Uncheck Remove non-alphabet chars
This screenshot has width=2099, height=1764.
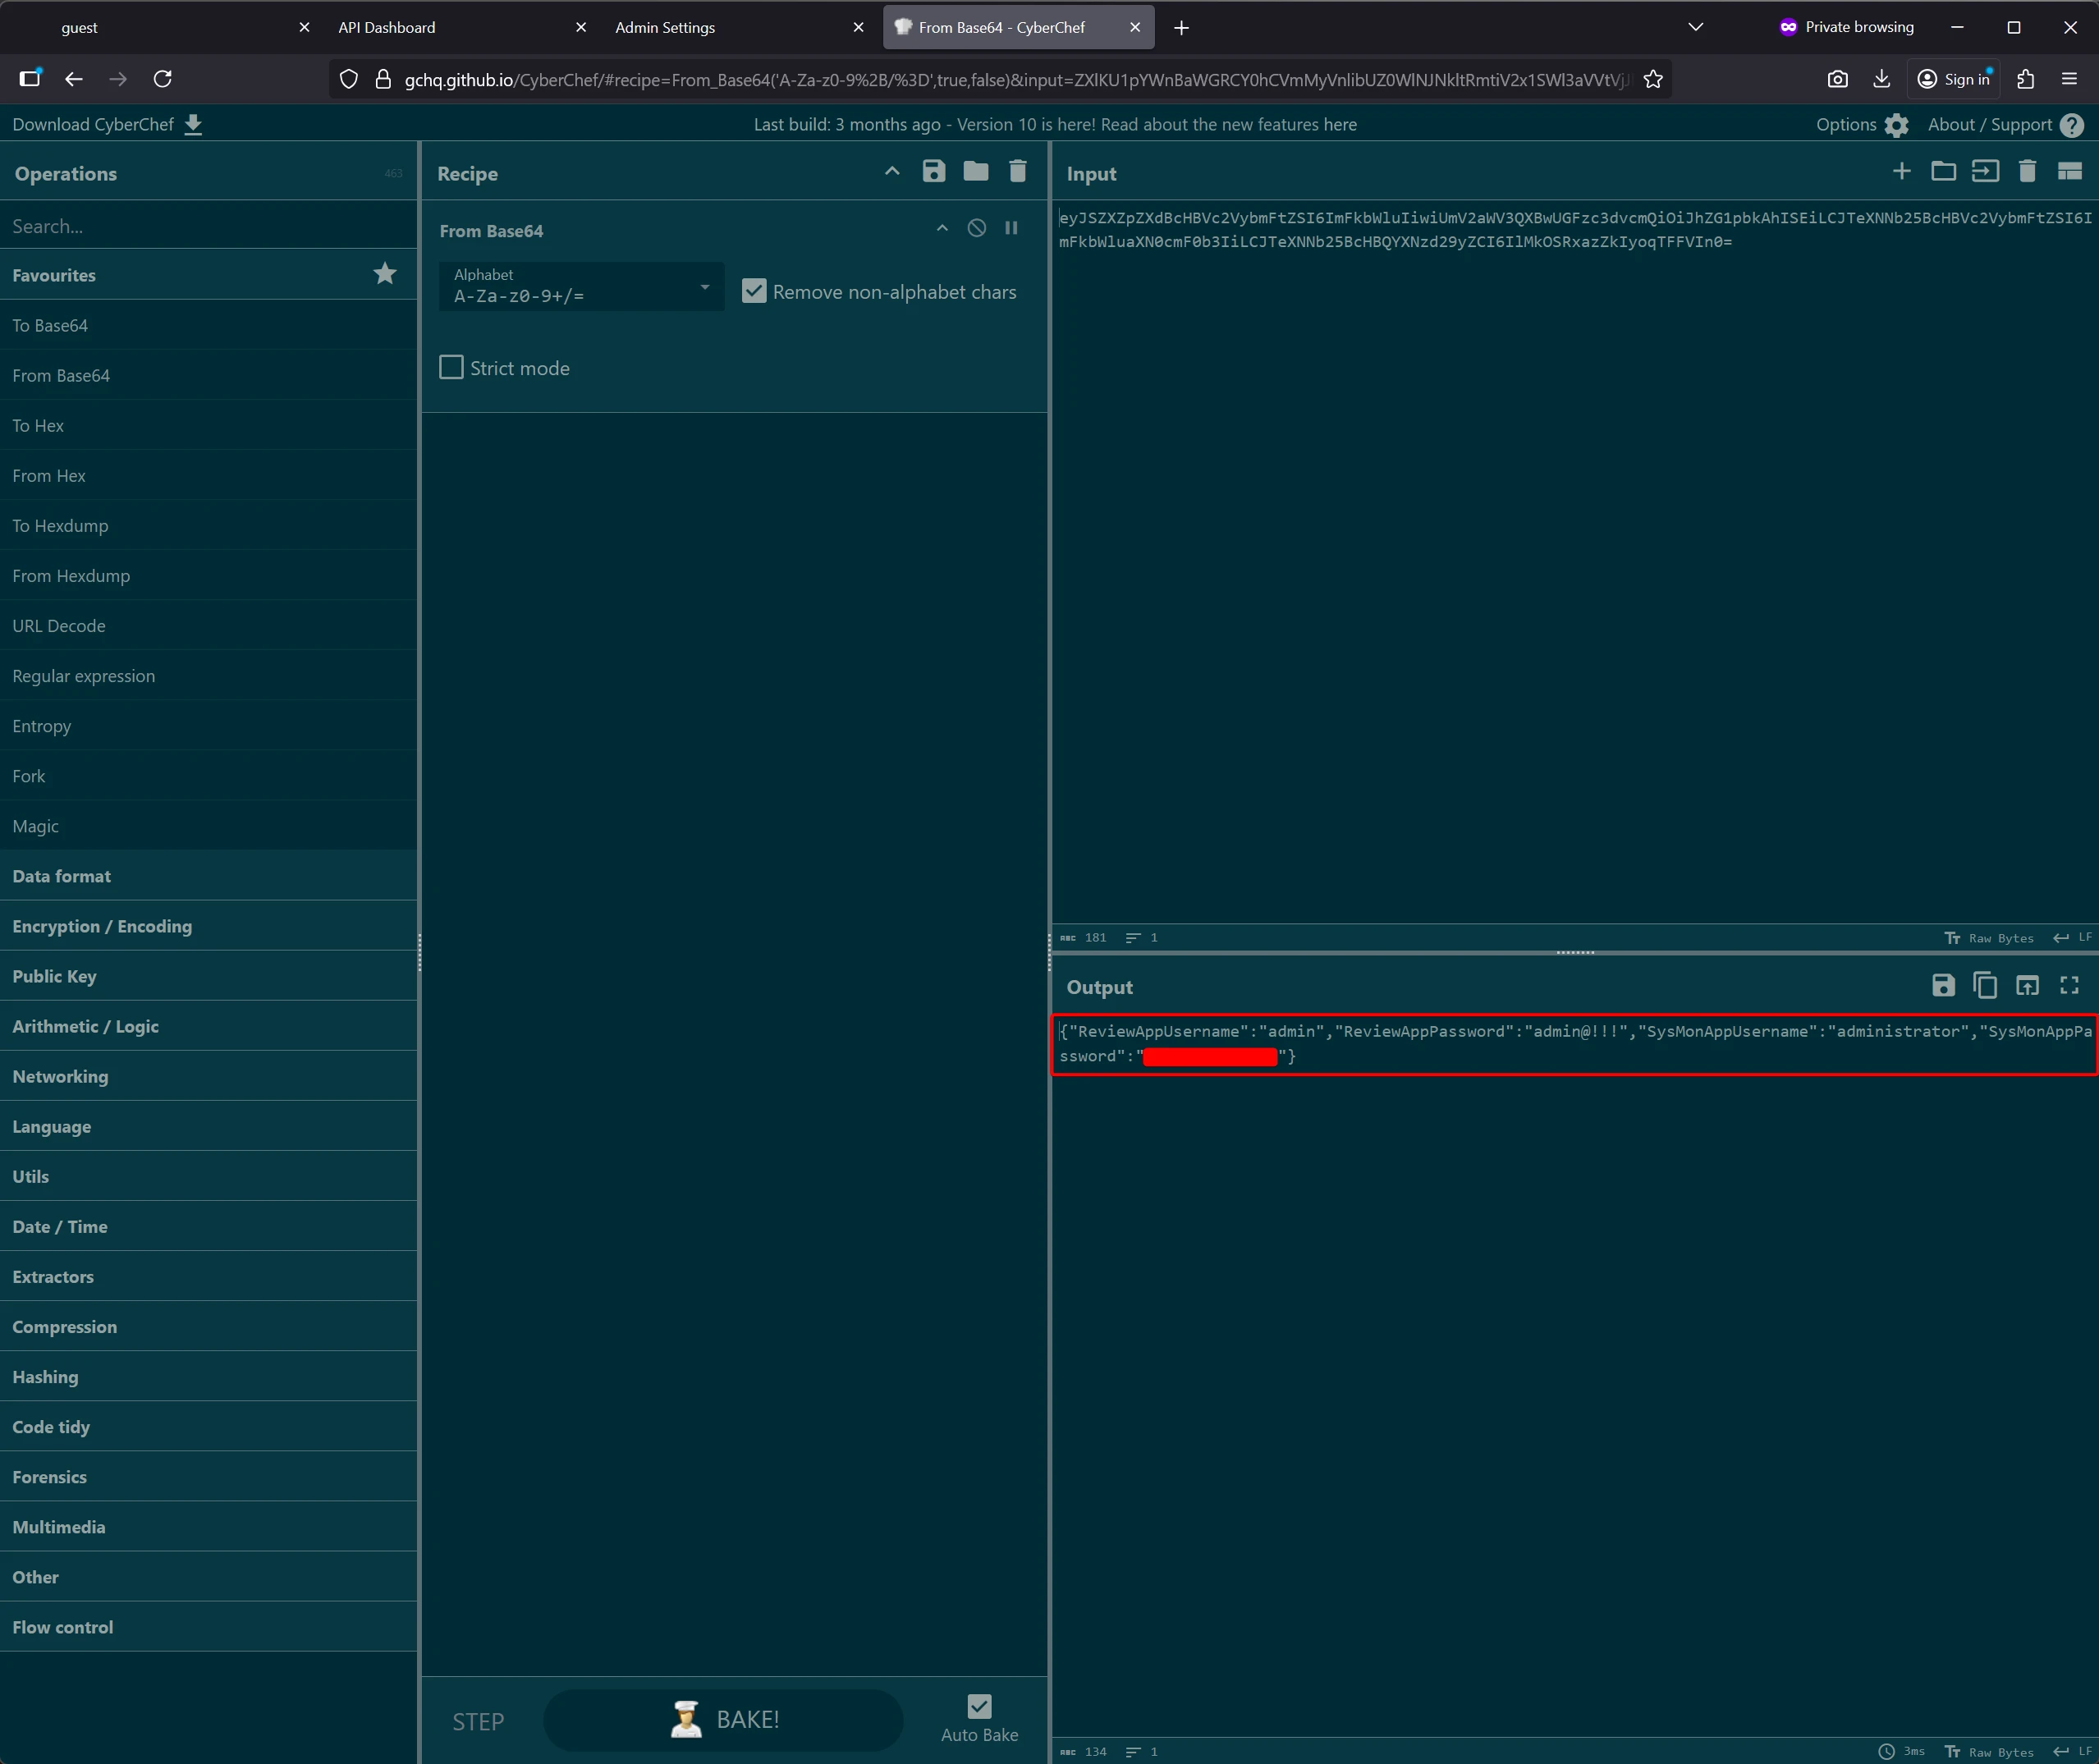coord(754,292)
